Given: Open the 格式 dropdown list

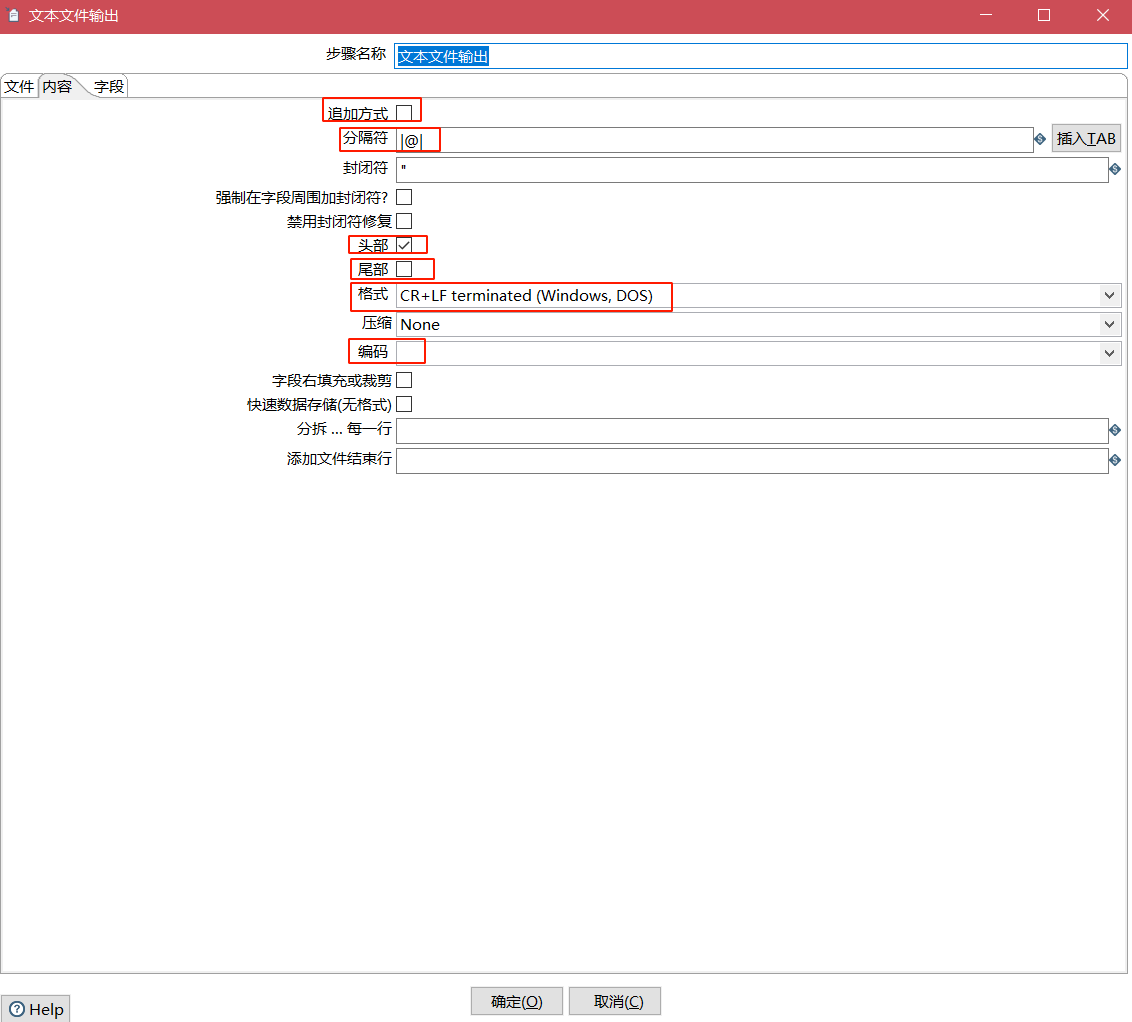Looking at the screenshot, I should click(x=1109, y=296).
